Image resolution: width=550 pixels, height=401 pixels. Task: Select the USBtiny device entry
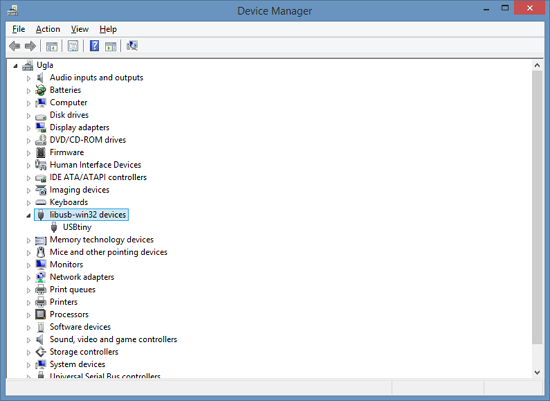77,227
